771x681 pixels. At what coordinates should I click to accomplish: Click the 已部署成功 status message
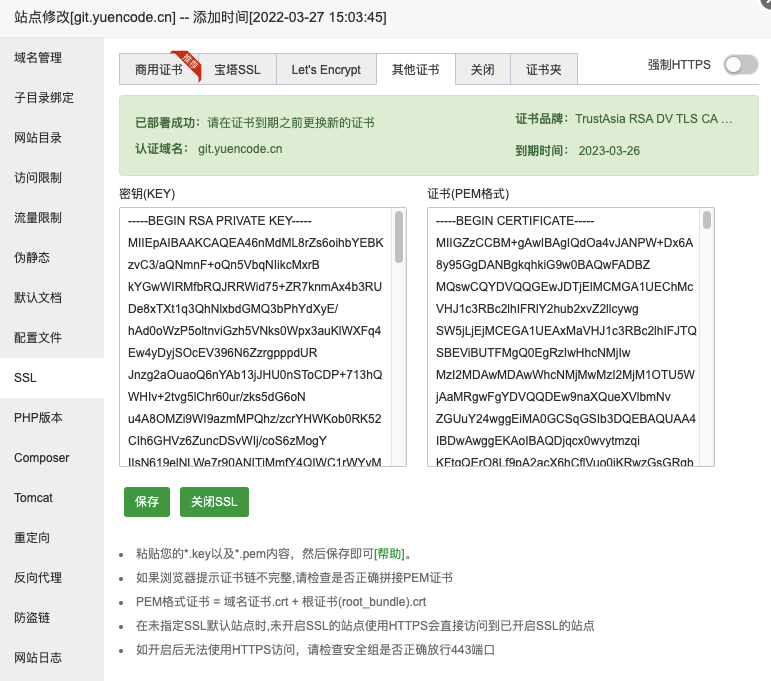click(x=255, y=122)
